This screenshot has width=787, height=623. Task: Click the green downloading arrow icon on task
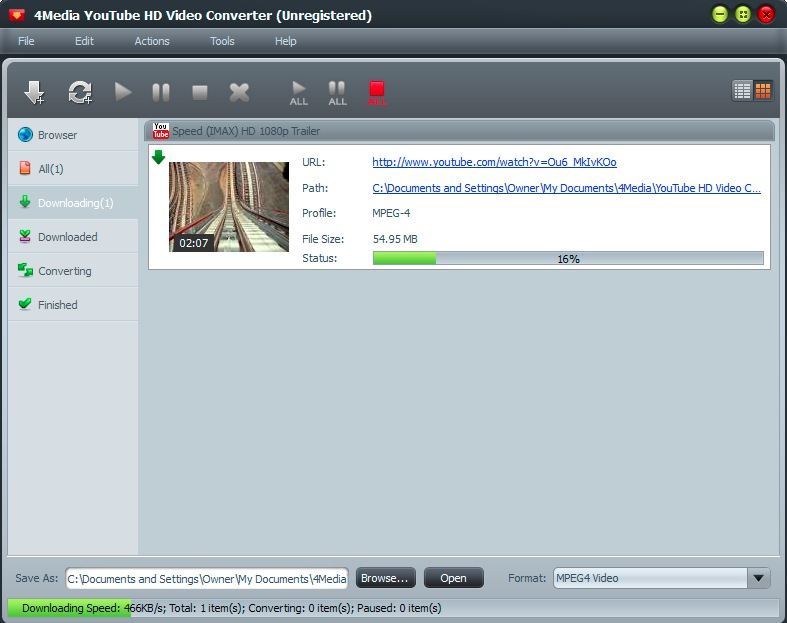coord(159,157)
